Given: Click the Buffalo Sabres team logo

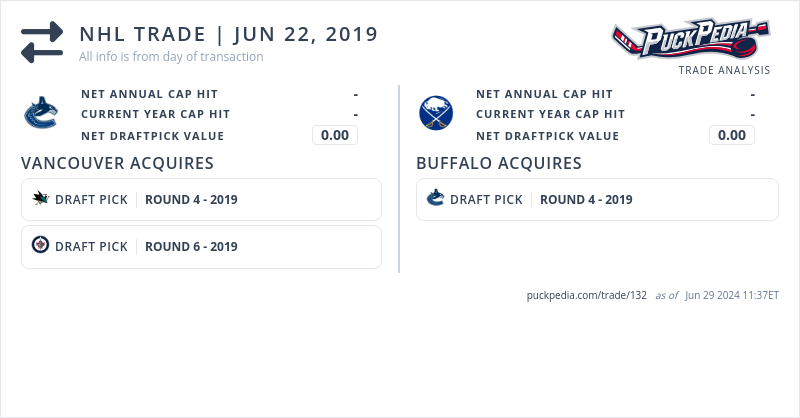Looking at the screenshot, I should pyautogui.click(x=436, y=114).
